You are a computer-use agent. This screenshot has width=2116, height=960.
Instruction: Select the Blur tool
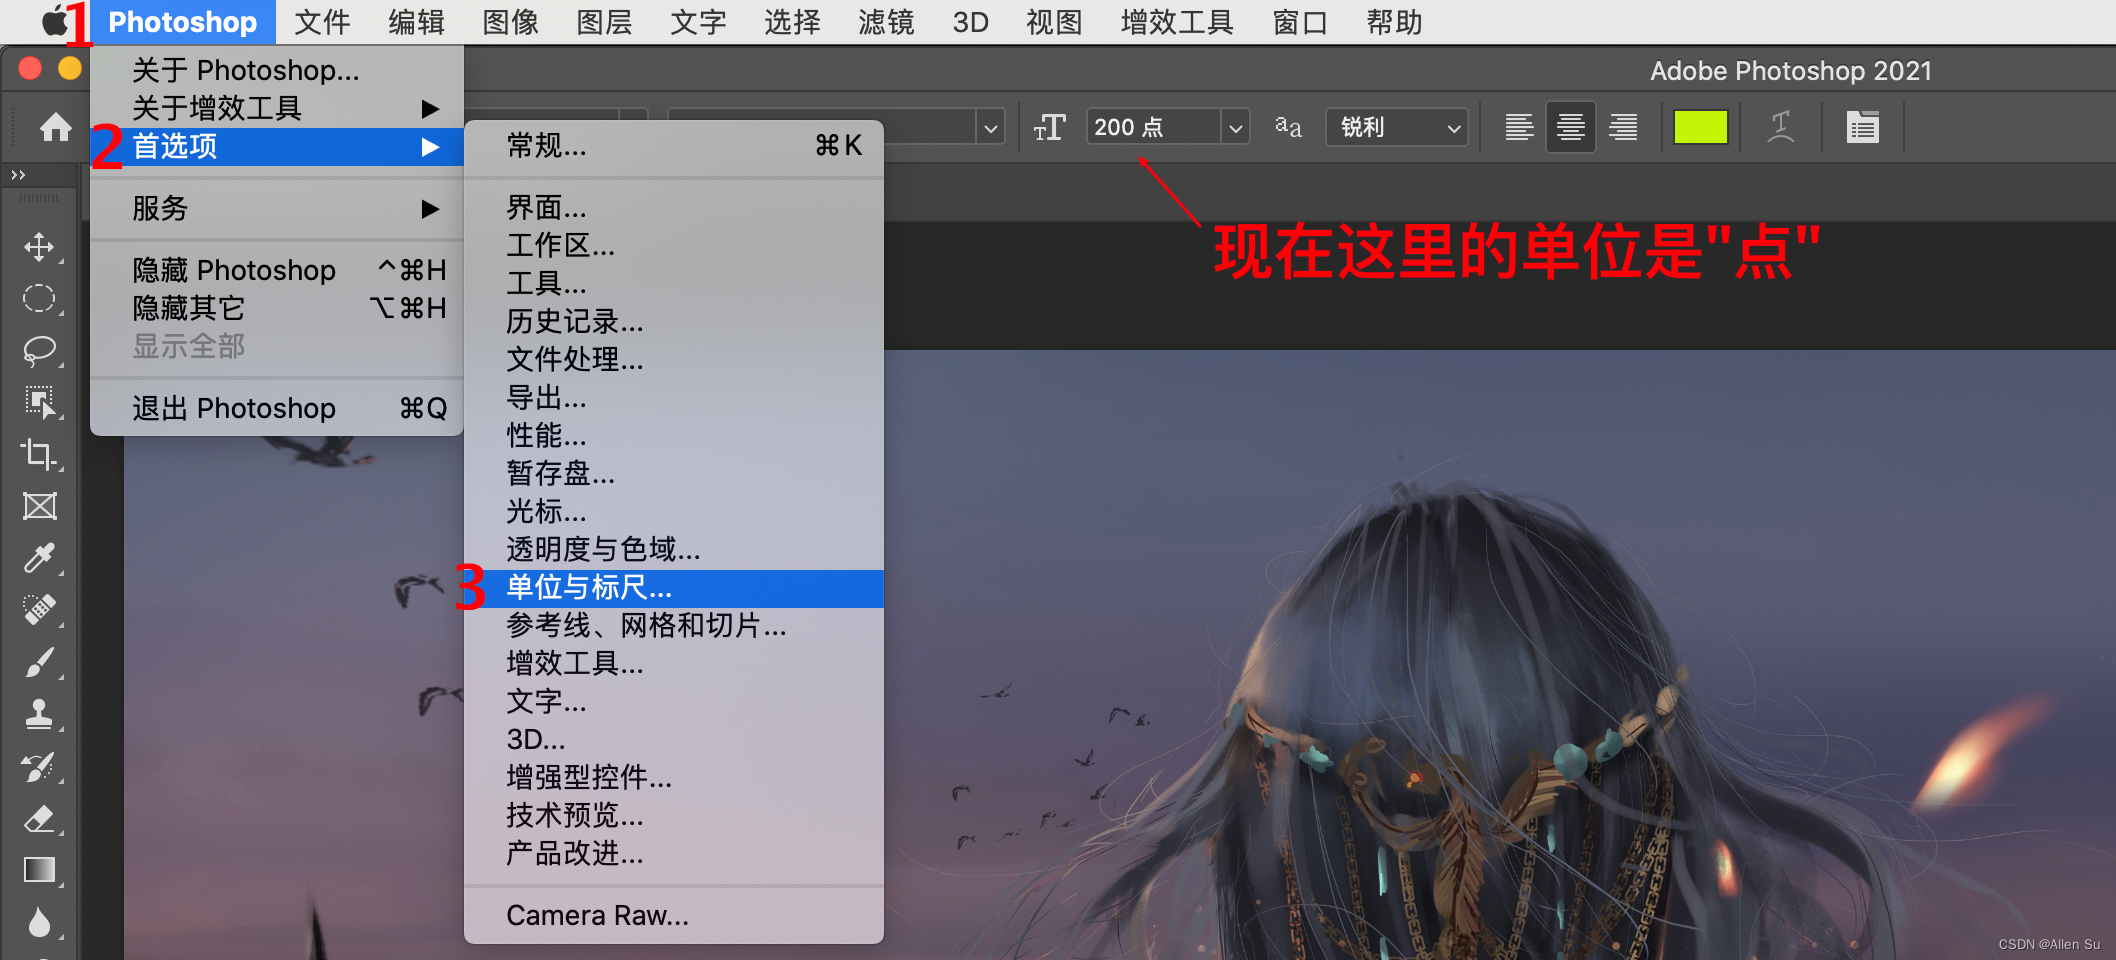40,923
